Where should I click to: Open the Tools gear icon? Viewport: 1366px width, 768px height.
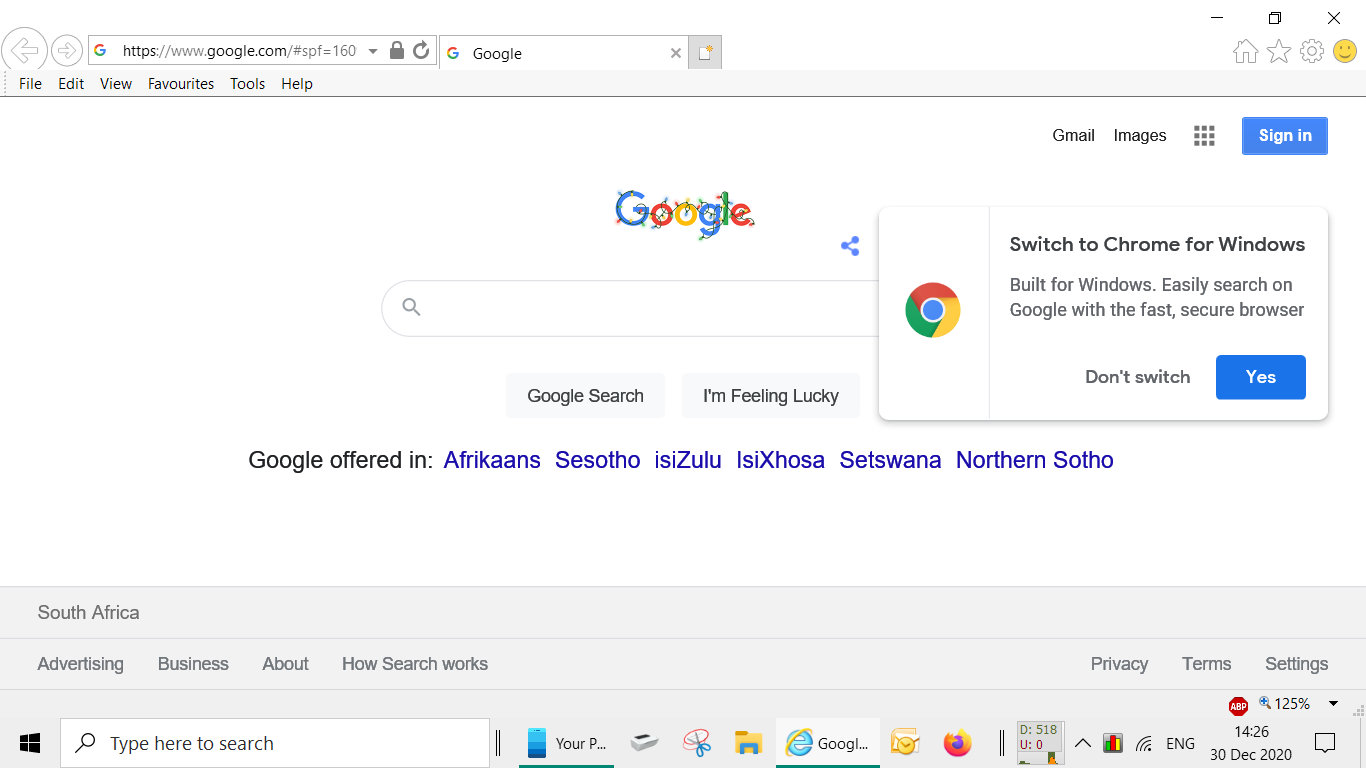pyautogui.click(x=1312, y=52)
